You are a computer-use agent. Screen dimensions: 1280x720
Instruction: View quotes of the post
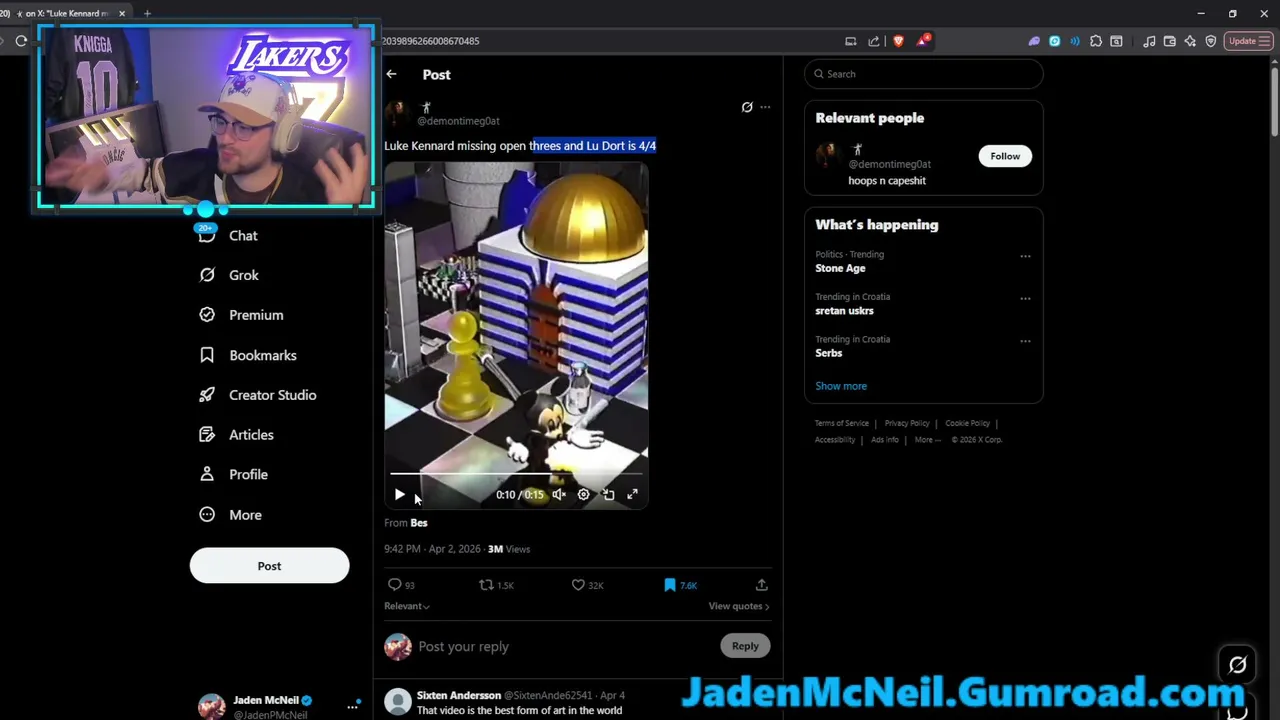(x=739, y=606)
